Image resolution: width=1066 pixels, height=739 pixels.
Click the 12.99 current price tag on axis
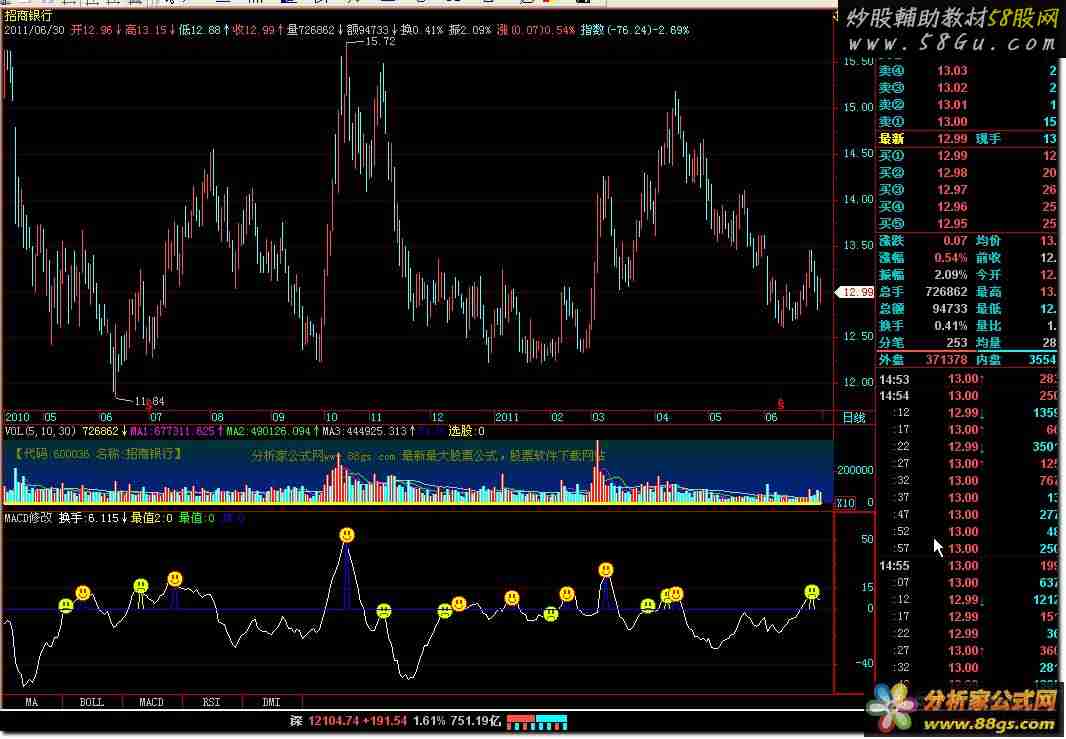point(855,292)
